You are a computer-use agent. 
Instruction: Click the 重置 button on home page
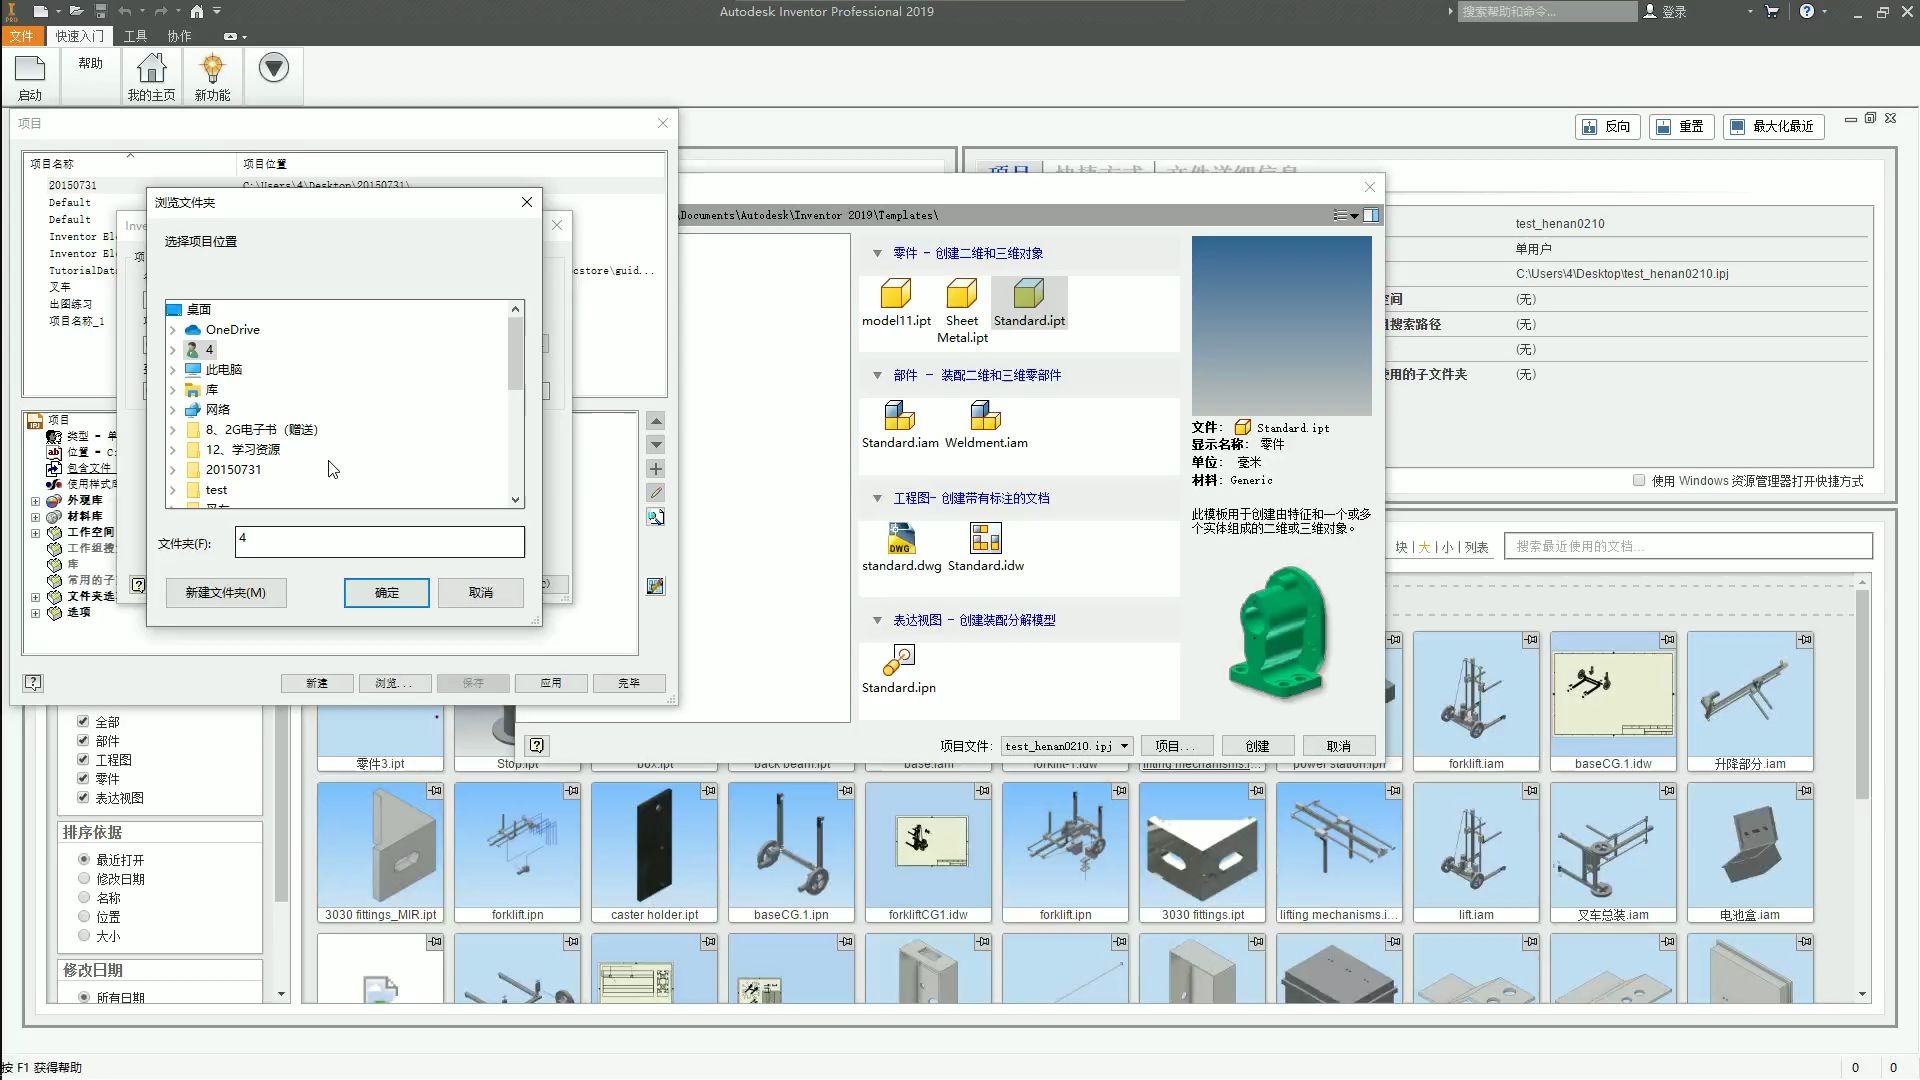click(x=1681, y=126)
